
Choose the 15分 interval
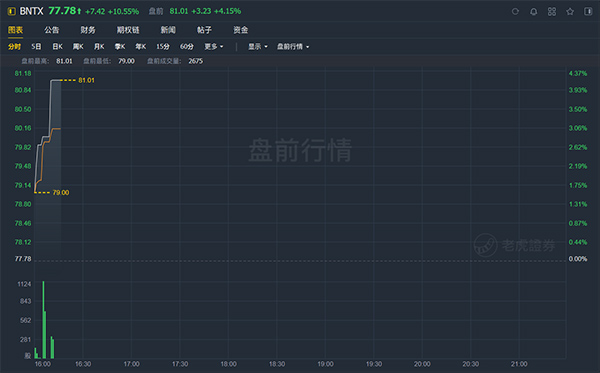coord(163,47)
